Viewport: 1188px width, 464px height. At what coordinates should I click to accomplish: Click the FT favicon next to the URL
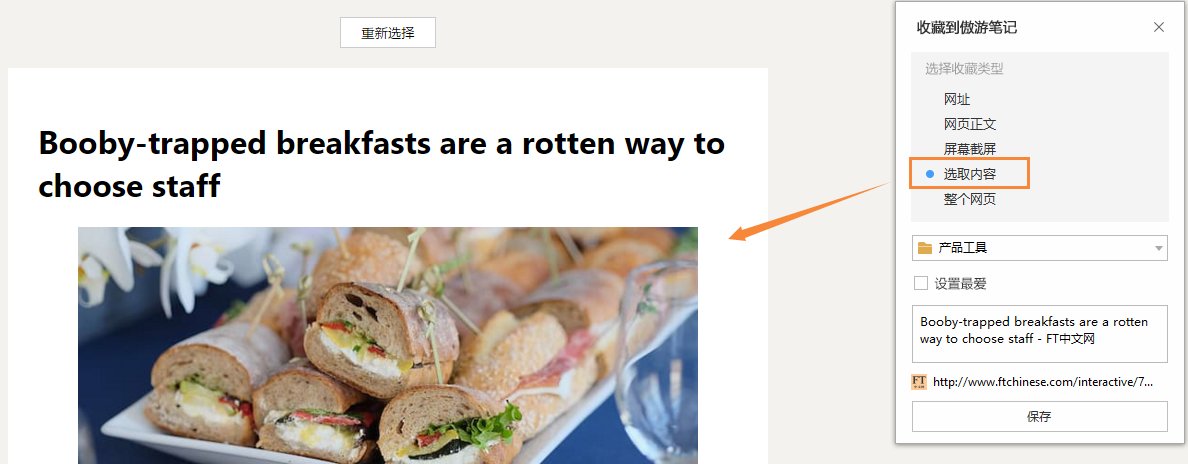919,382
